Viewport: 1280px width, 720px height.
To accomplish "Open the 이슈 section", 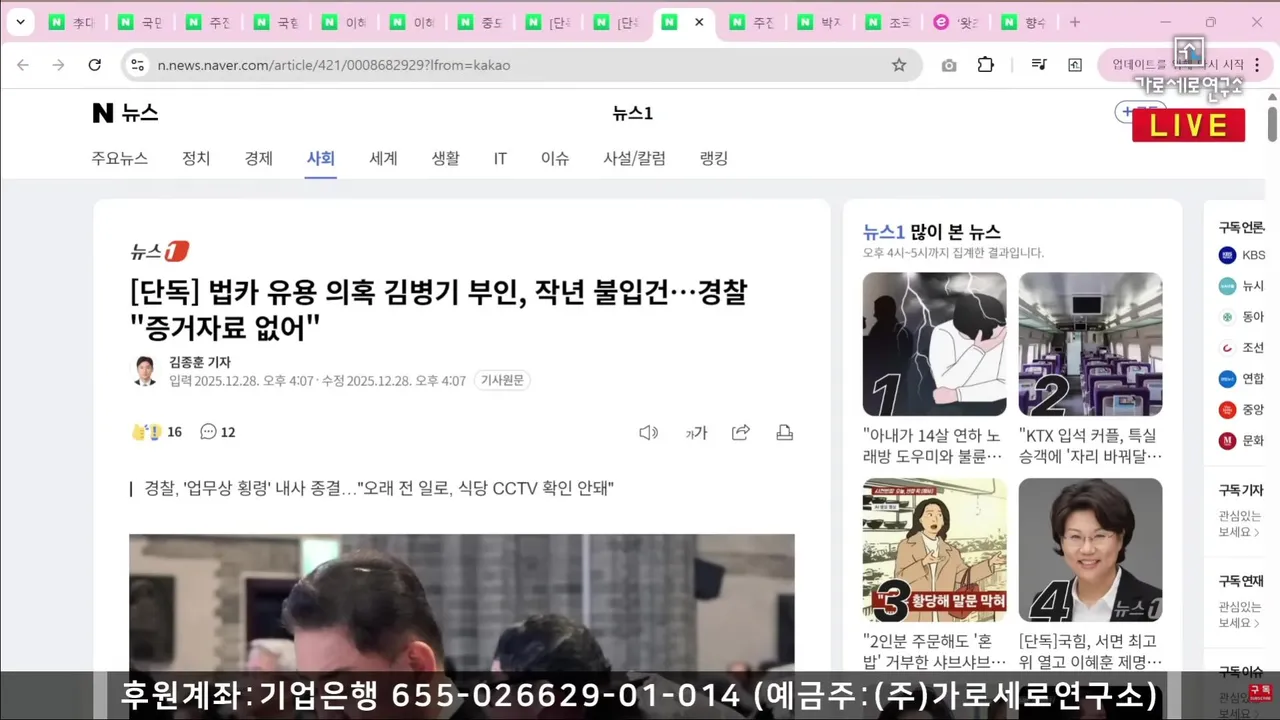I will pyautogui.click(x=555, y=158).
